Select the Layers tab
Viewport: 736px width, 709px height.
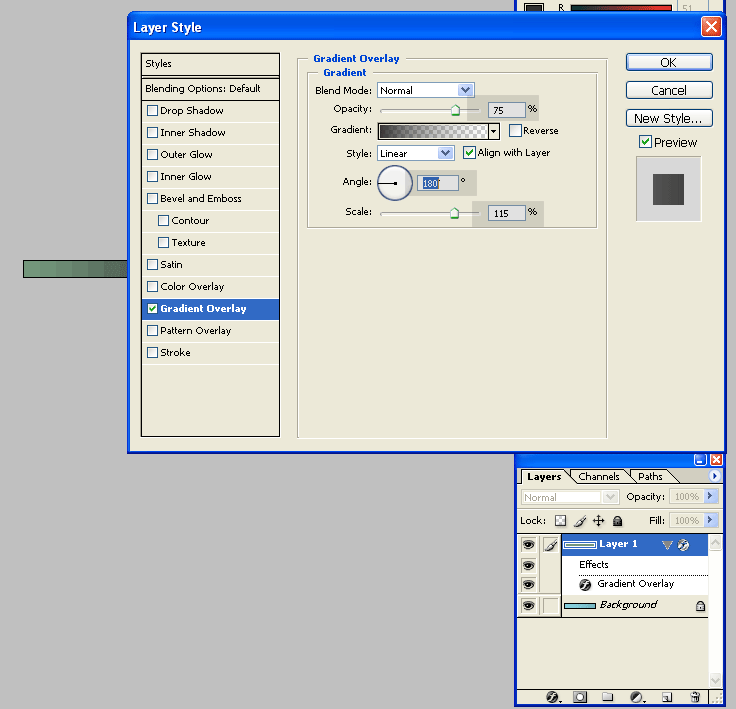point(544,477)
